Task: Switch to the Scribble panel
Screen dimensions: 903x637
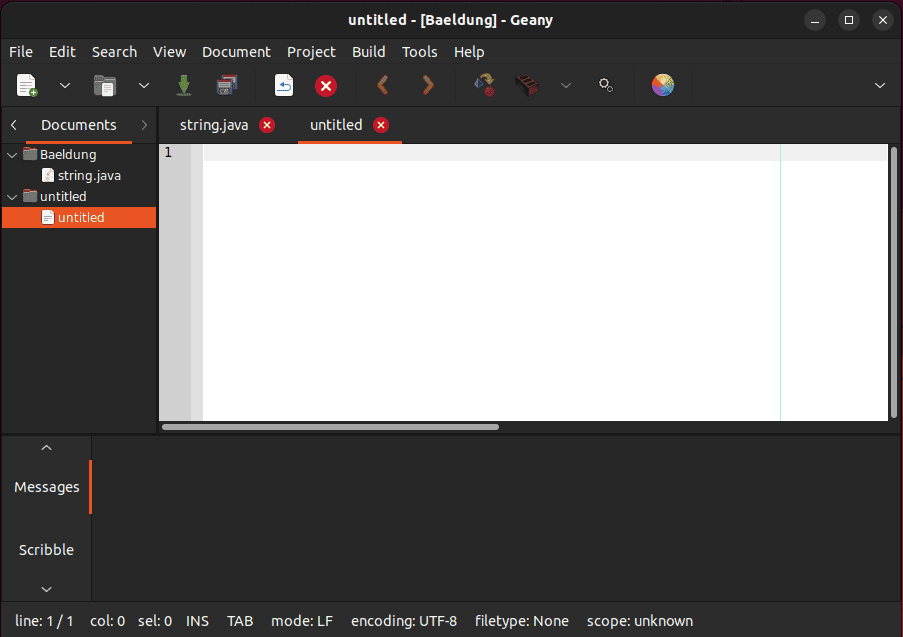Action: 46,549
